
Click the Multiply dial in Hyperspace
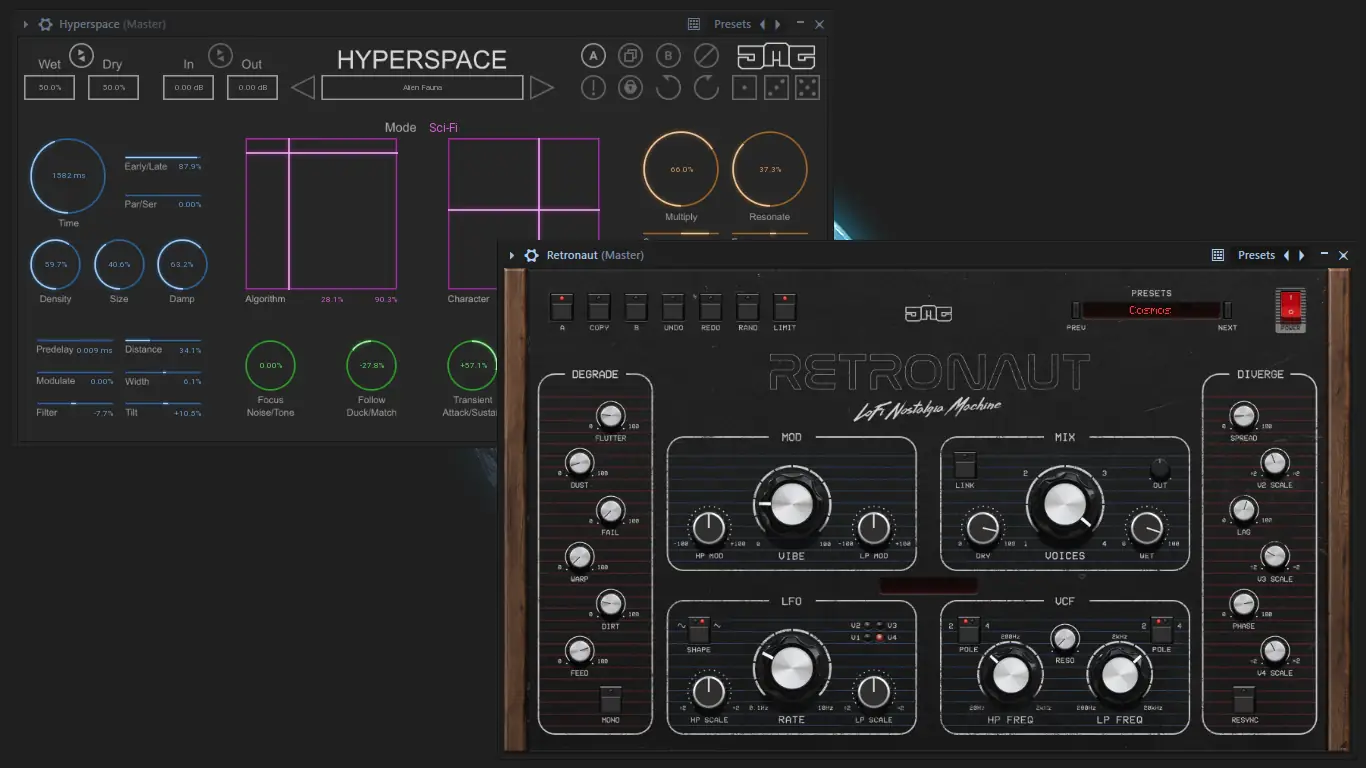(681, 169)
